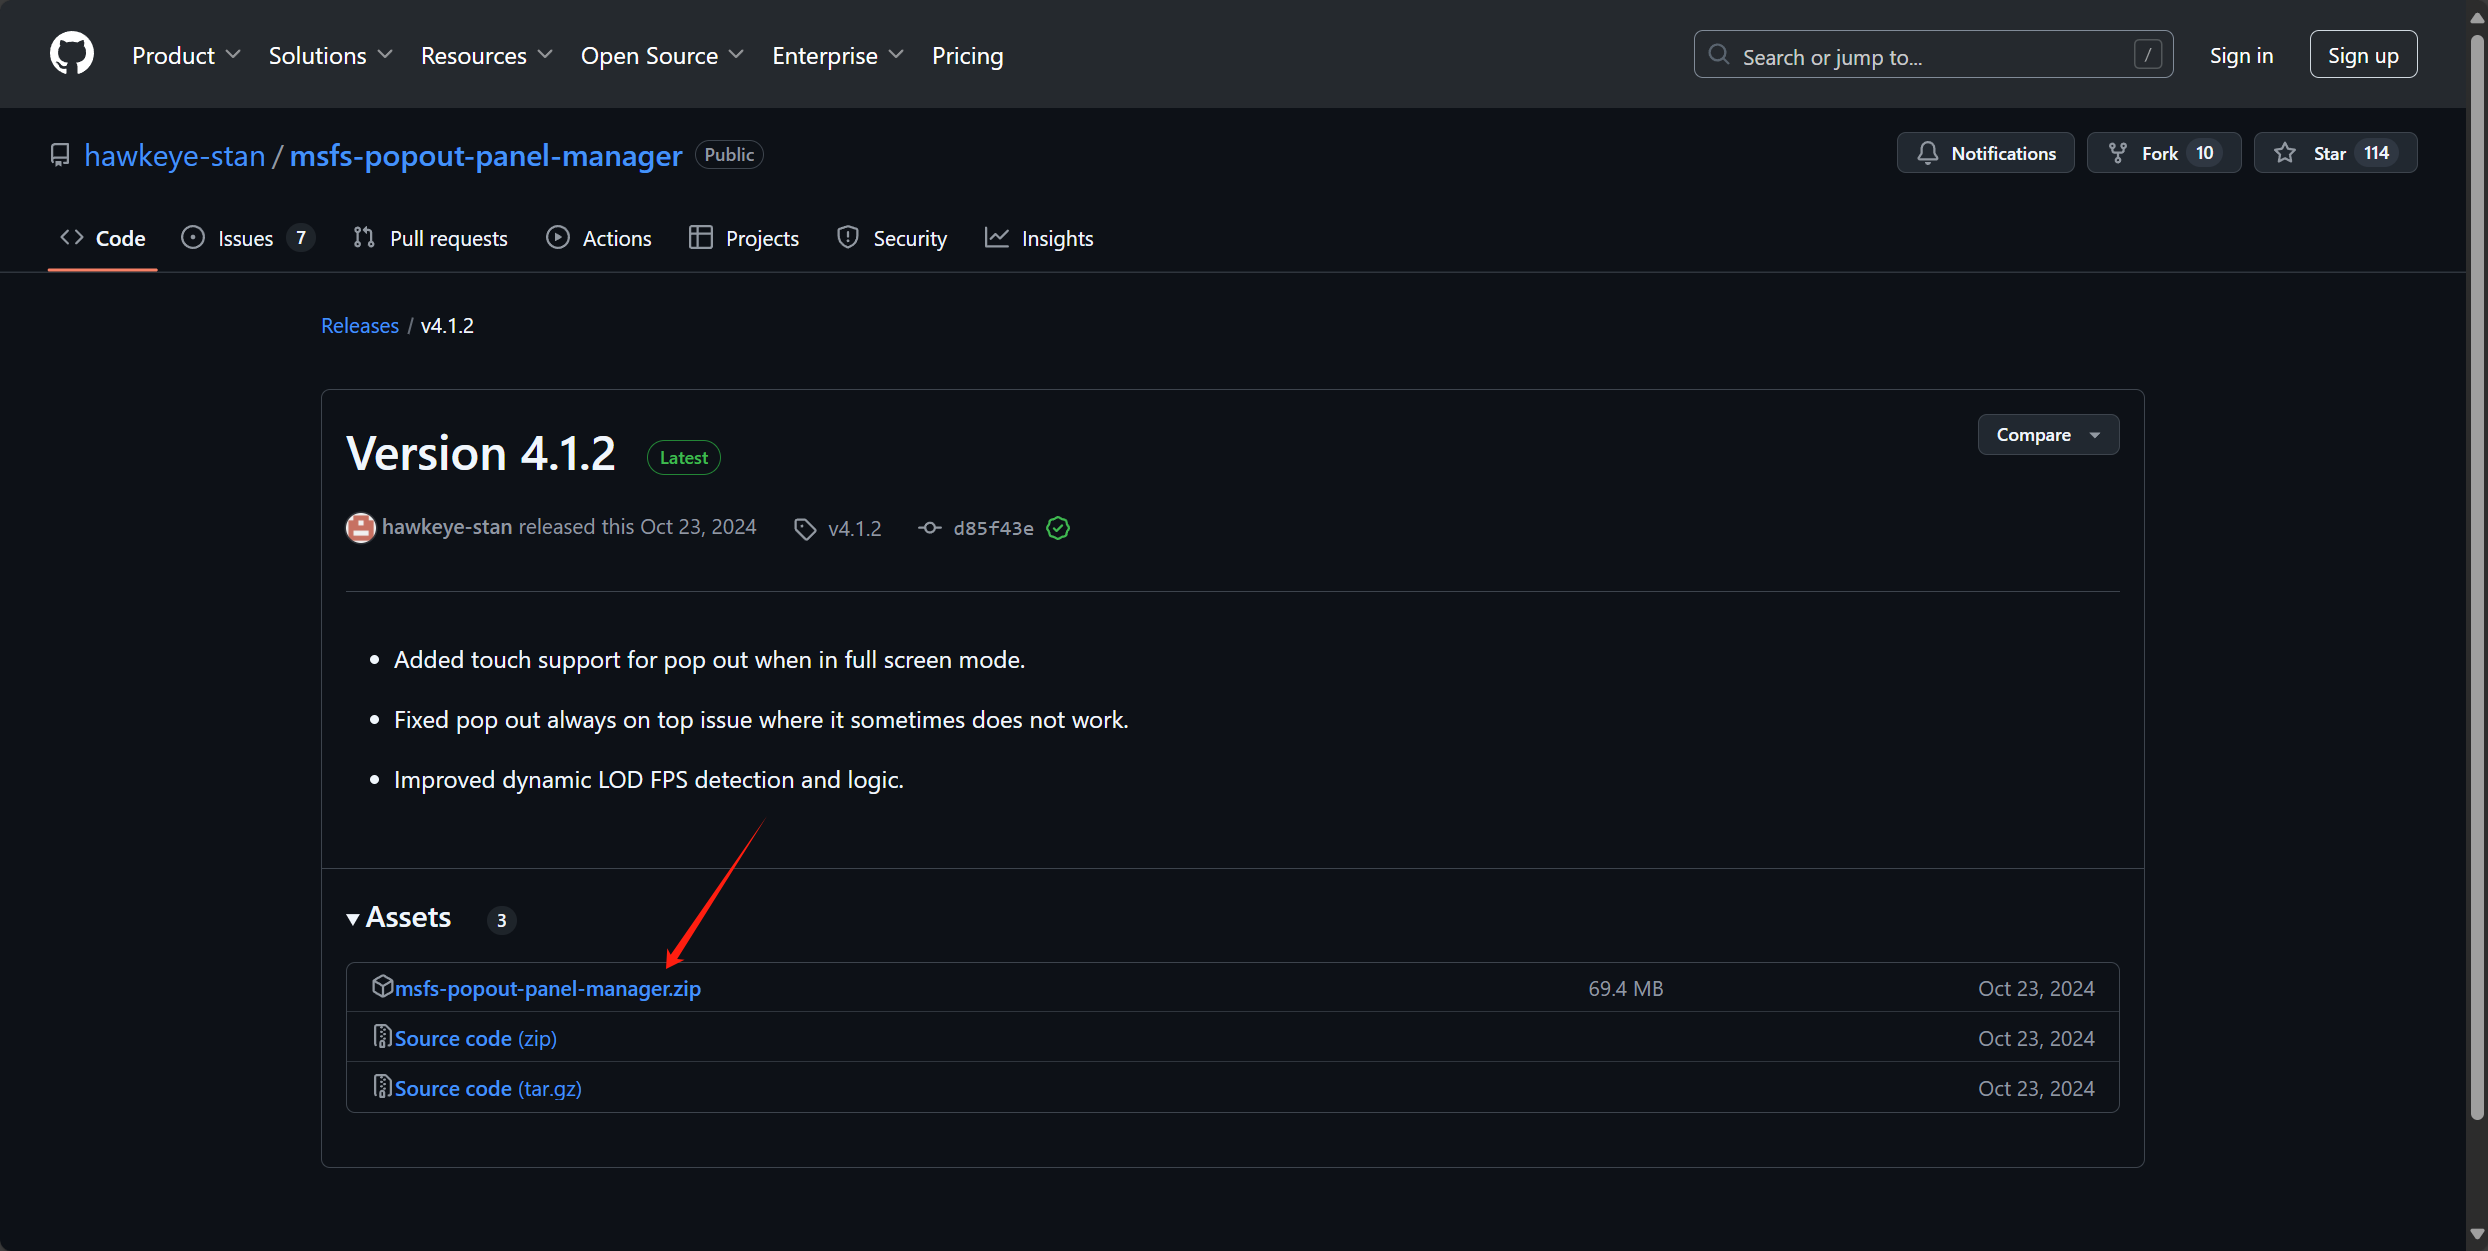The width and height of the screenshot is (2488, 1251).
Task: Click the Latest release badge
Action: click(684, 458)
